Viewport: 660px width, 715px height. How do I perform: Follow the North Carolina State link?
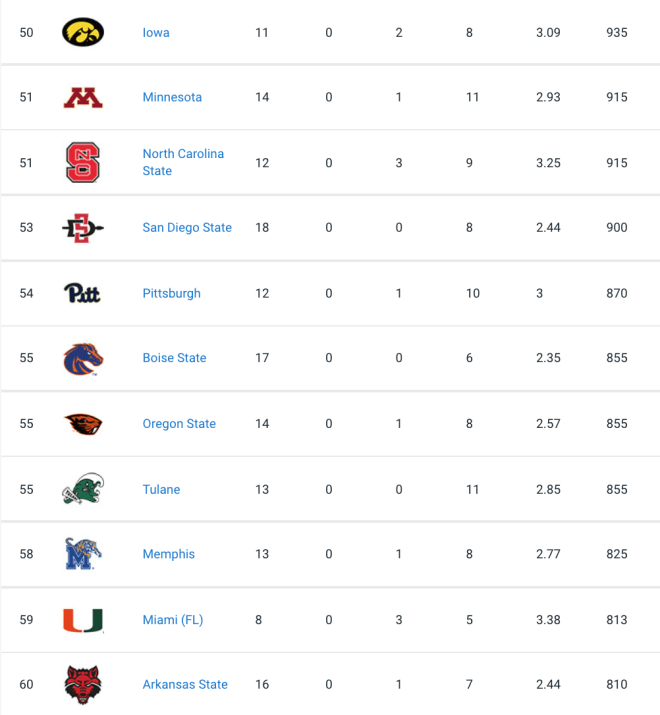(183, 162)
